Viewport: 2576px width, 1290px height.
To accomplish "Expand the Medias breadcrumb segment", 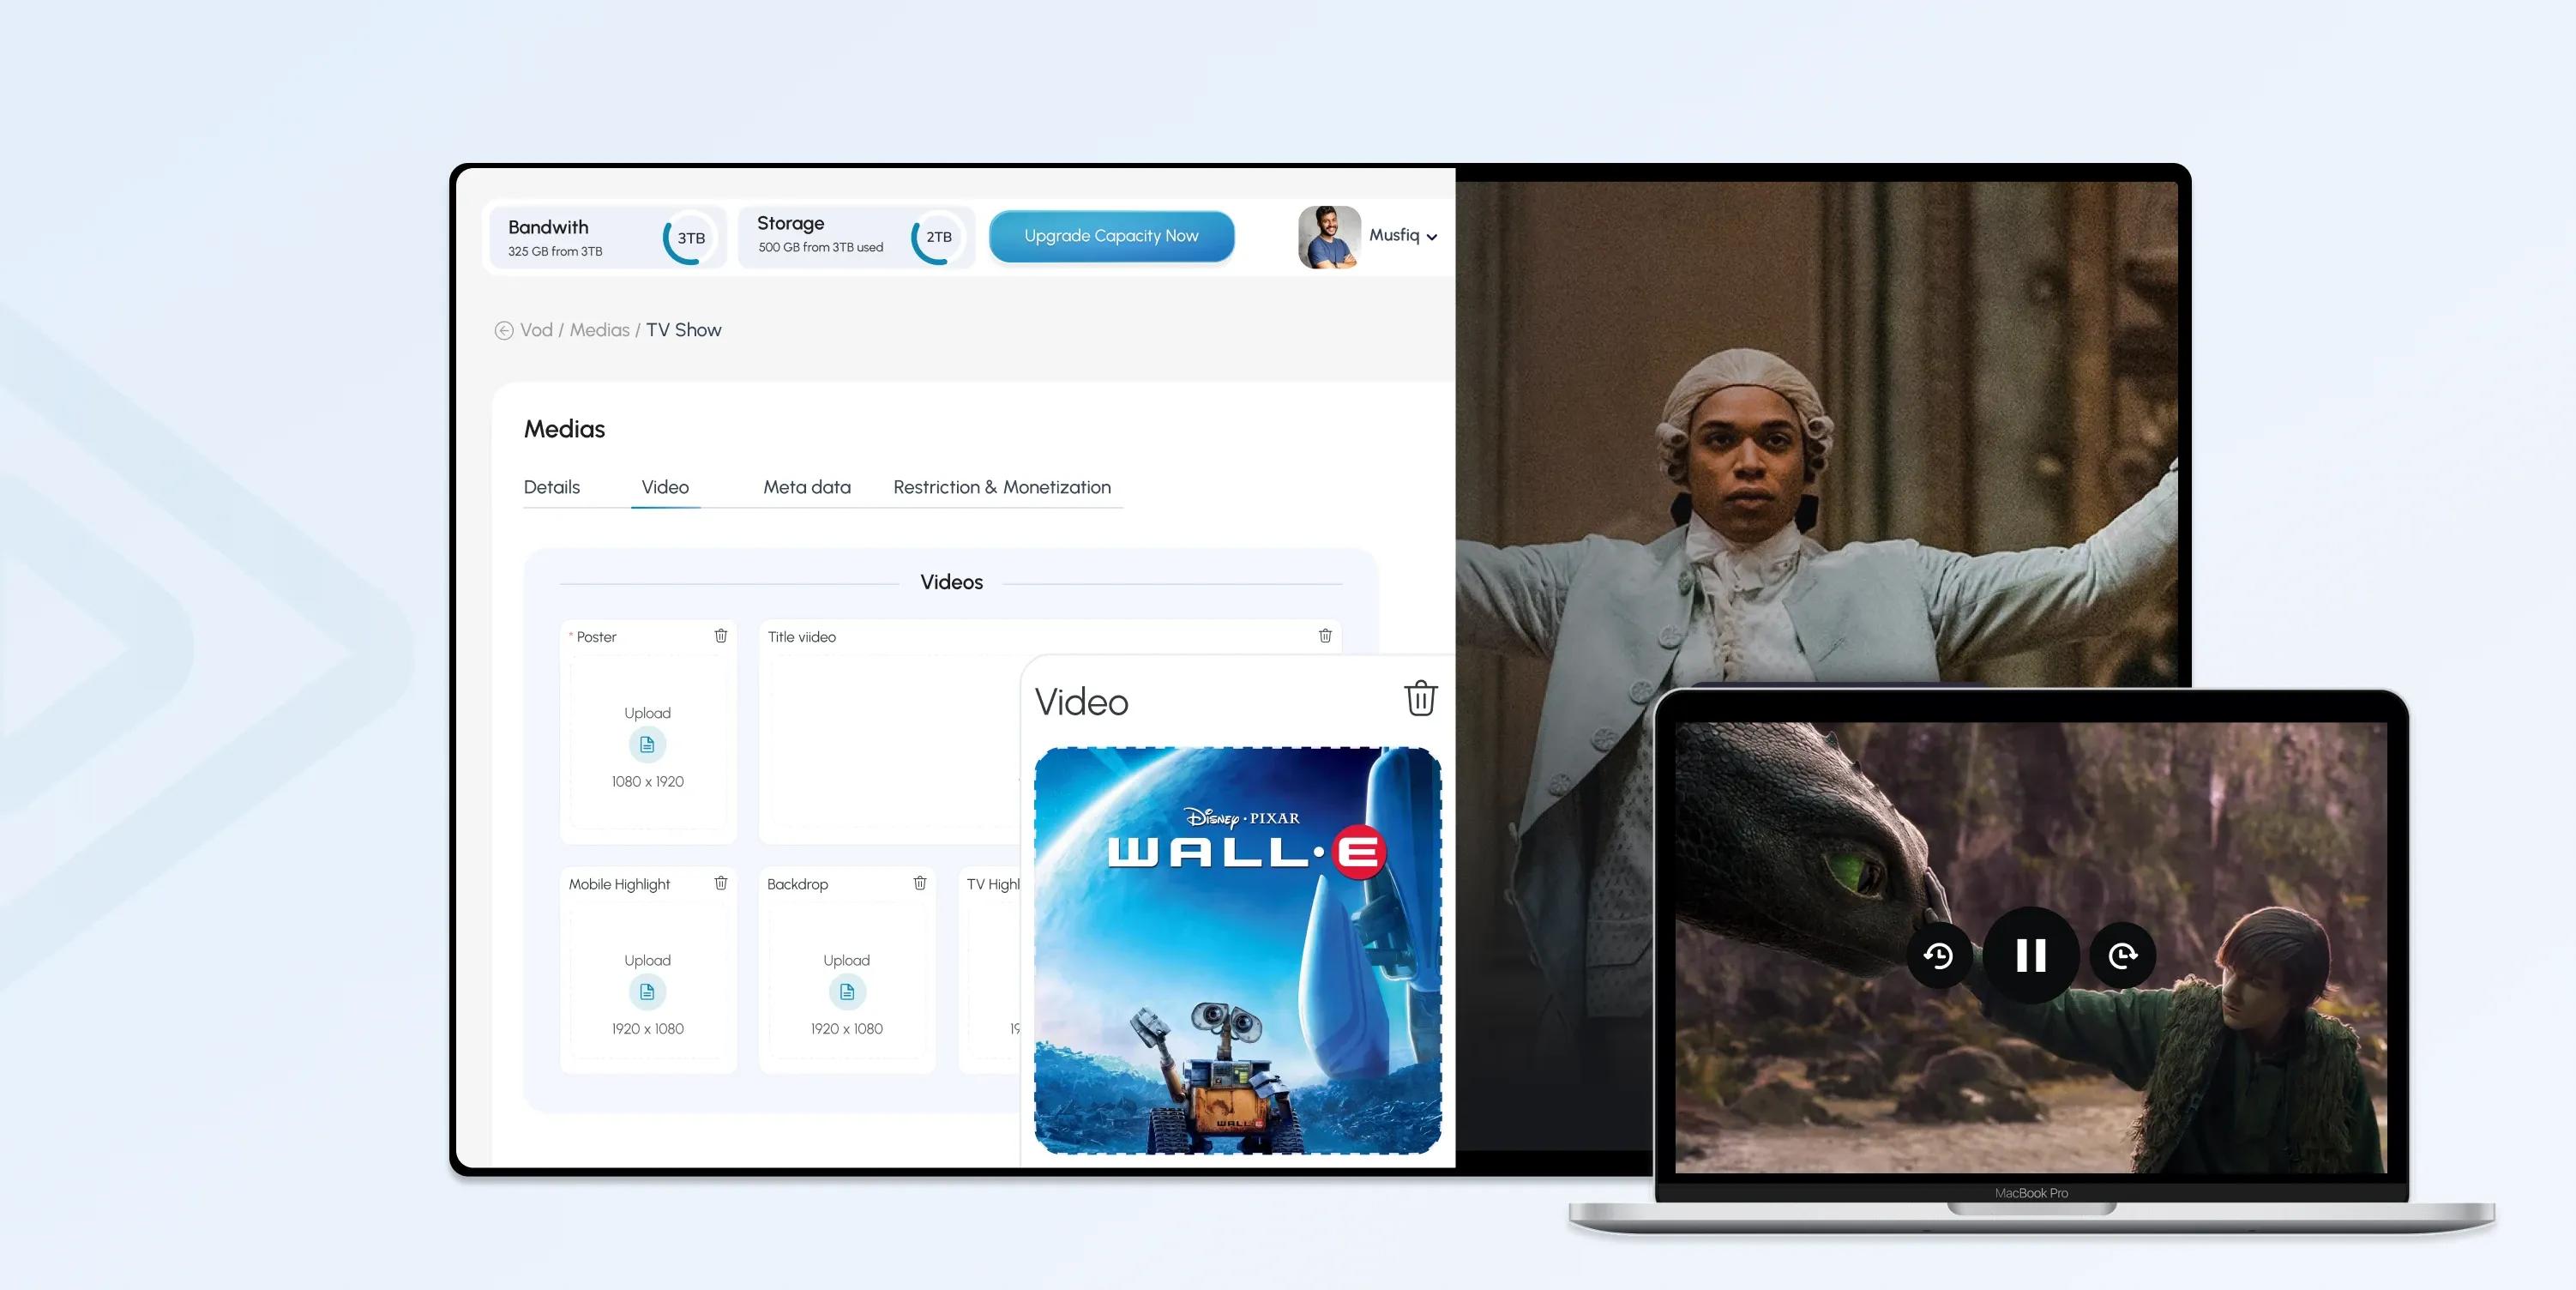I will [597, 329].
